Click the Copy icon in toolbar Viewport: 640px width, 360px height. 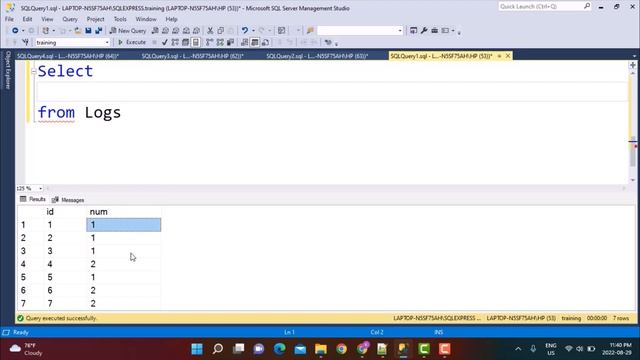[x=221, y=31]
